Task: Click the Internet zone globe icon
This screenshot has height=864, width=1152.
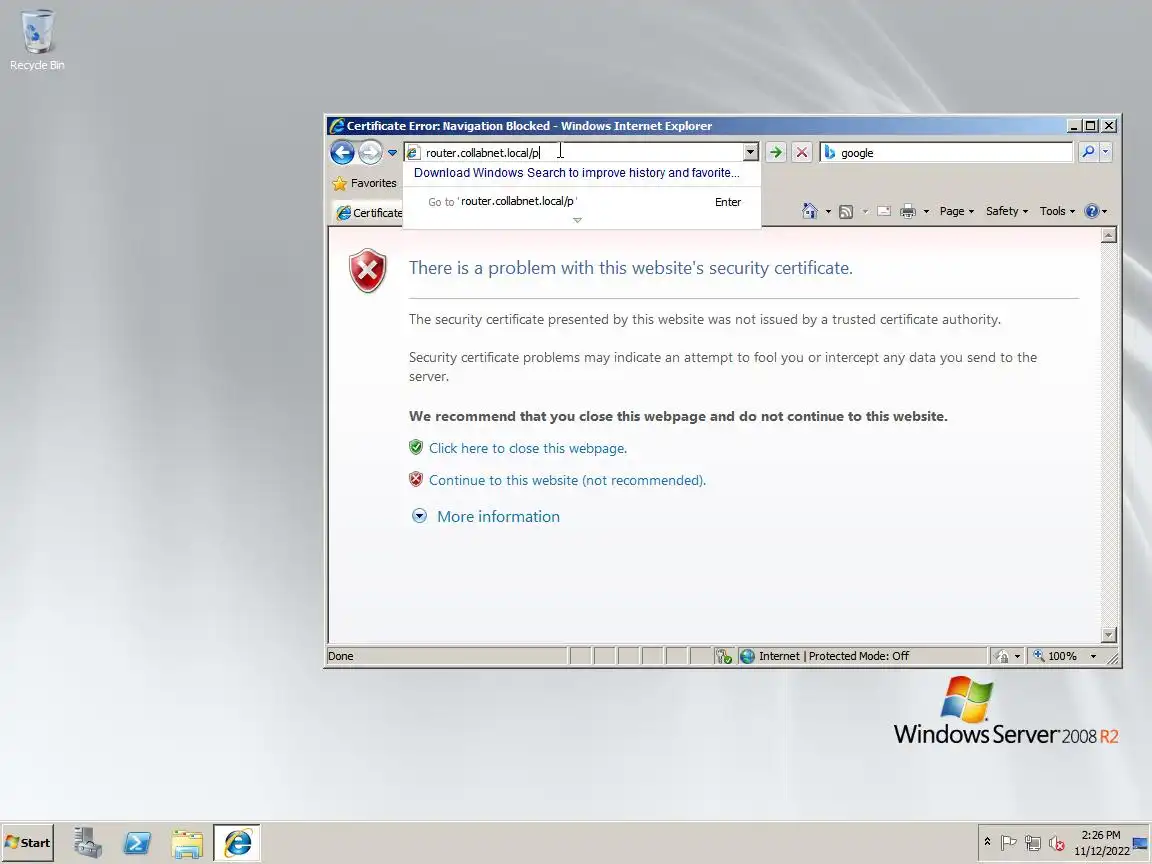Action: 747,656
